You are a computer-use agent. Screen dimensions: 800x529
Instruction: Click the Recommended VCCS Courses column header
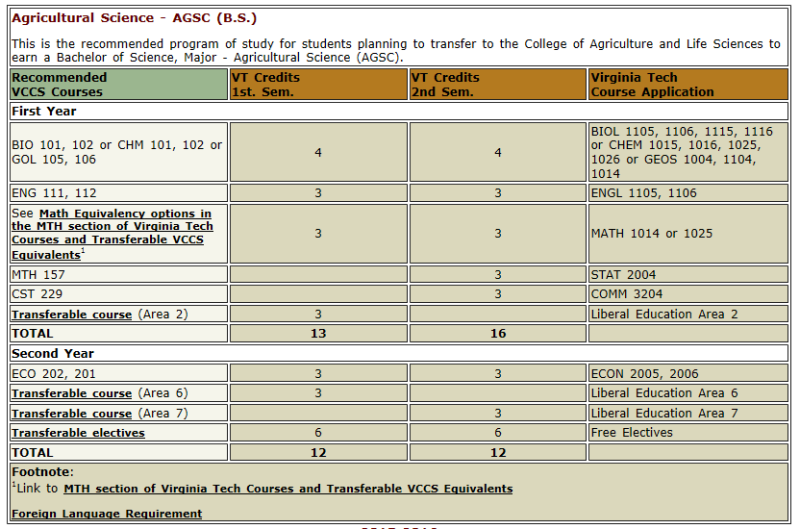(x=119, y=84)
